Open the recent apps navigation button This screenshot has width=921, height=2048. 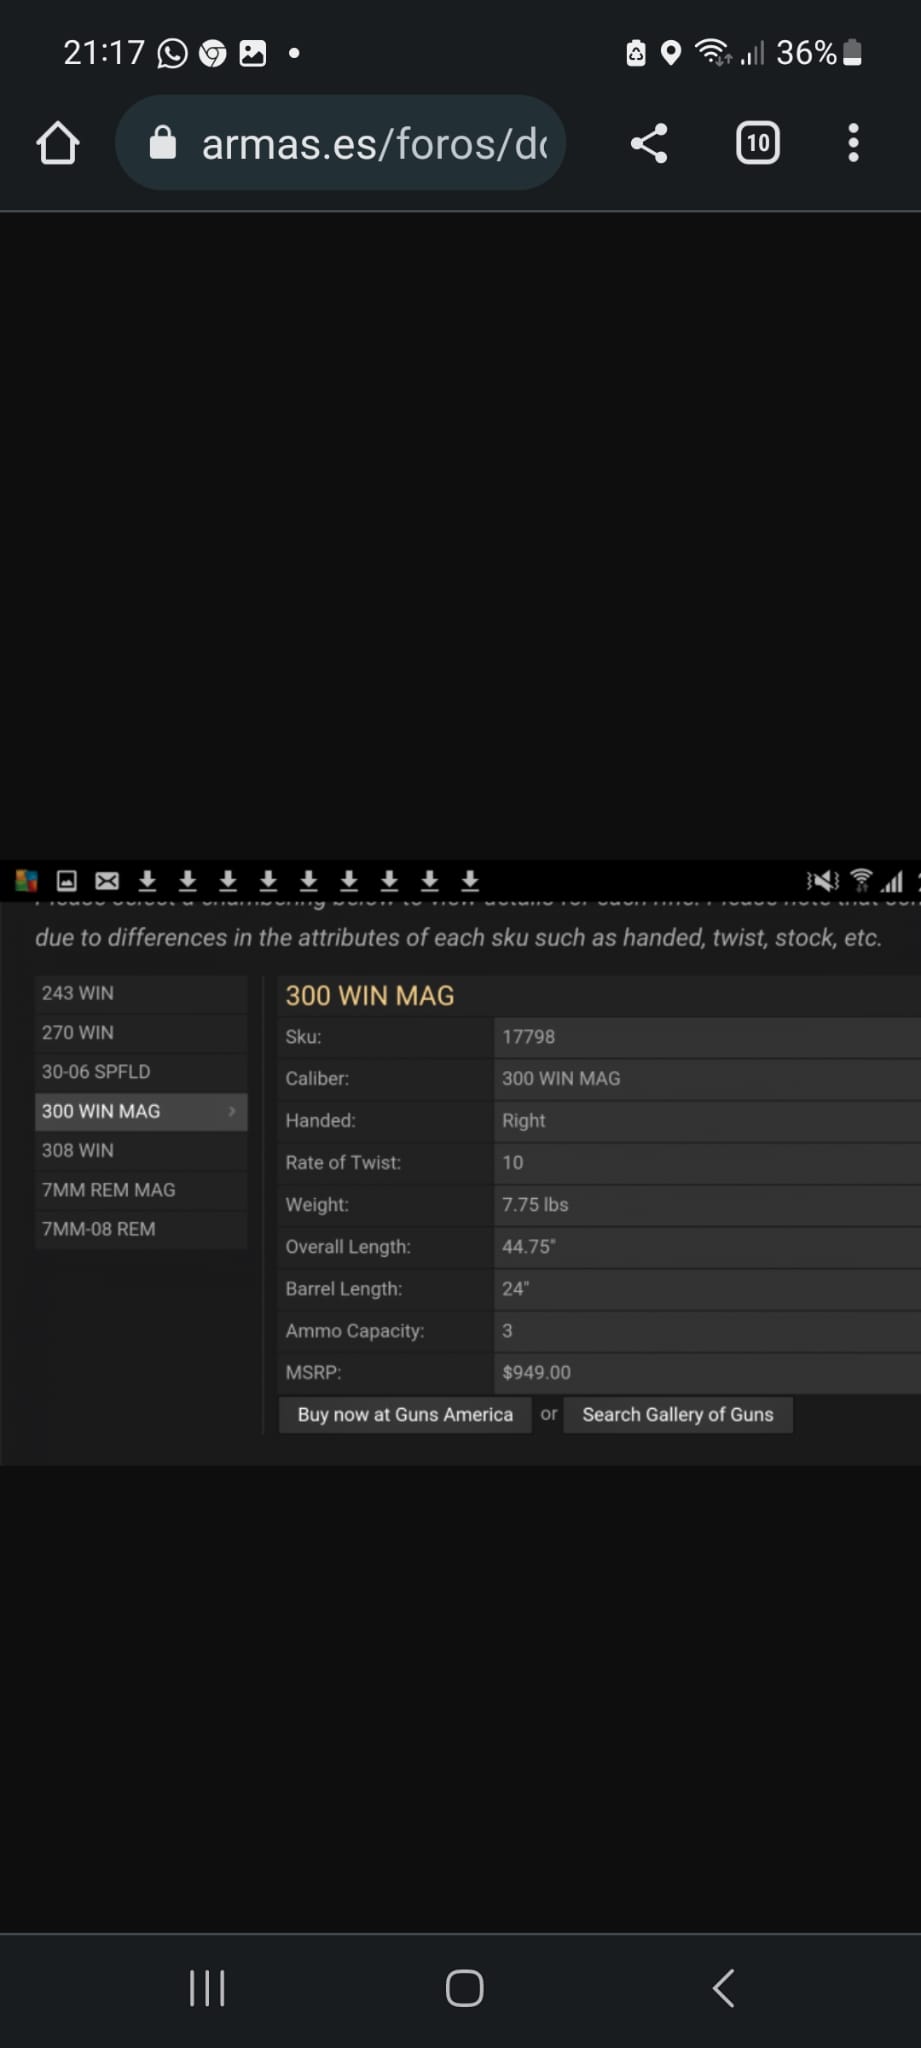[207, 1988]
